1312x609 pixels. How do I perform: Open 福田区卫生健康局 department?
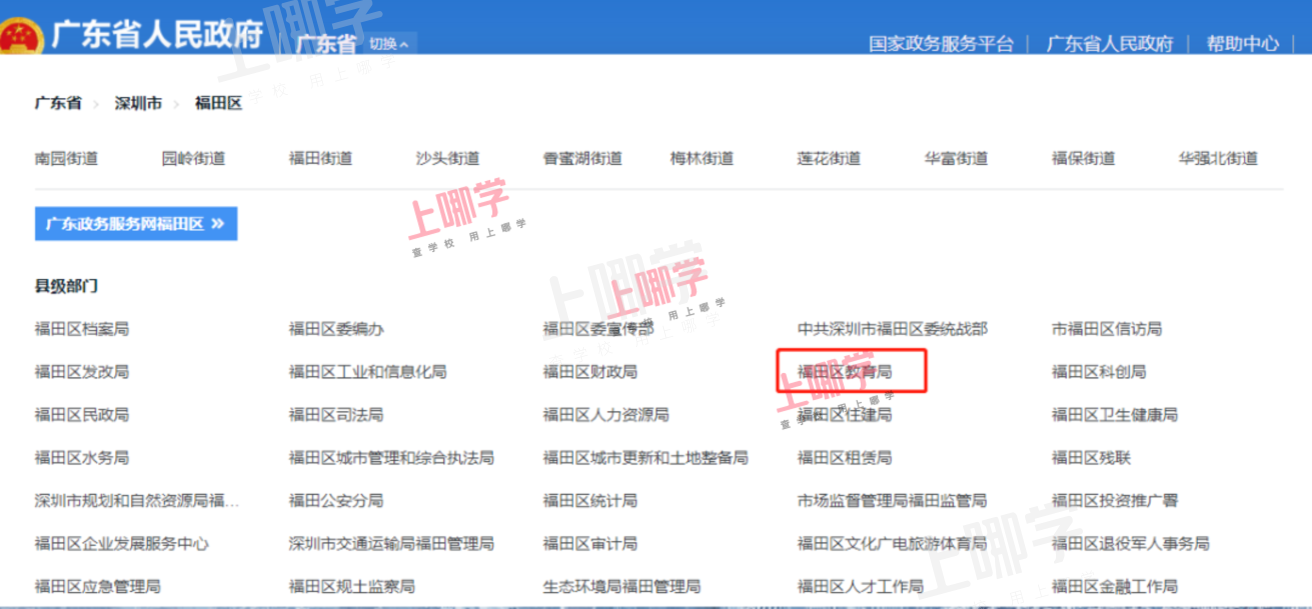click(1114, 415)
